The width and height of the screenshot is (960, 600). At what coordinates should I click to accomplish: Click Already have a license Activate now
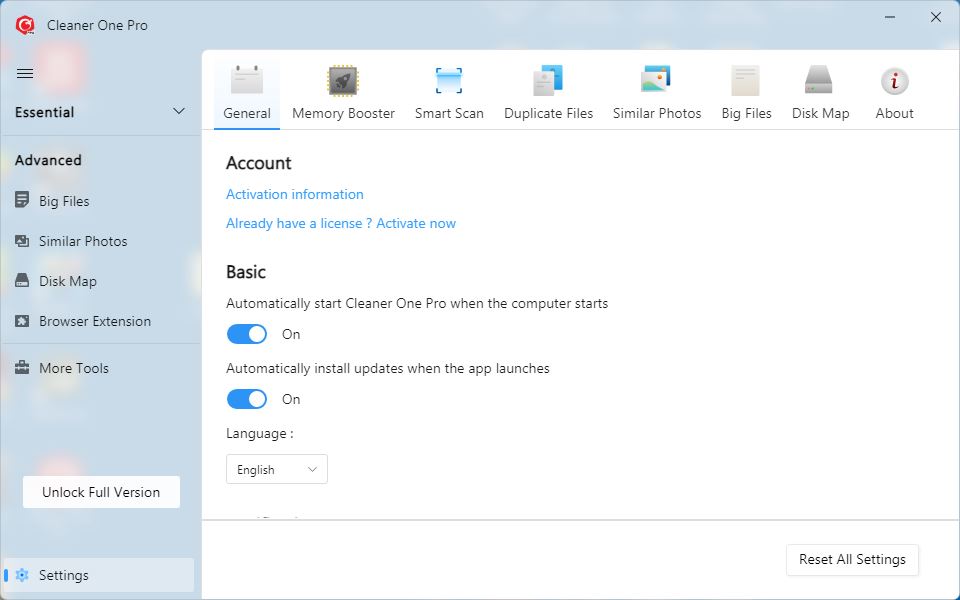[x=341, y=223]
